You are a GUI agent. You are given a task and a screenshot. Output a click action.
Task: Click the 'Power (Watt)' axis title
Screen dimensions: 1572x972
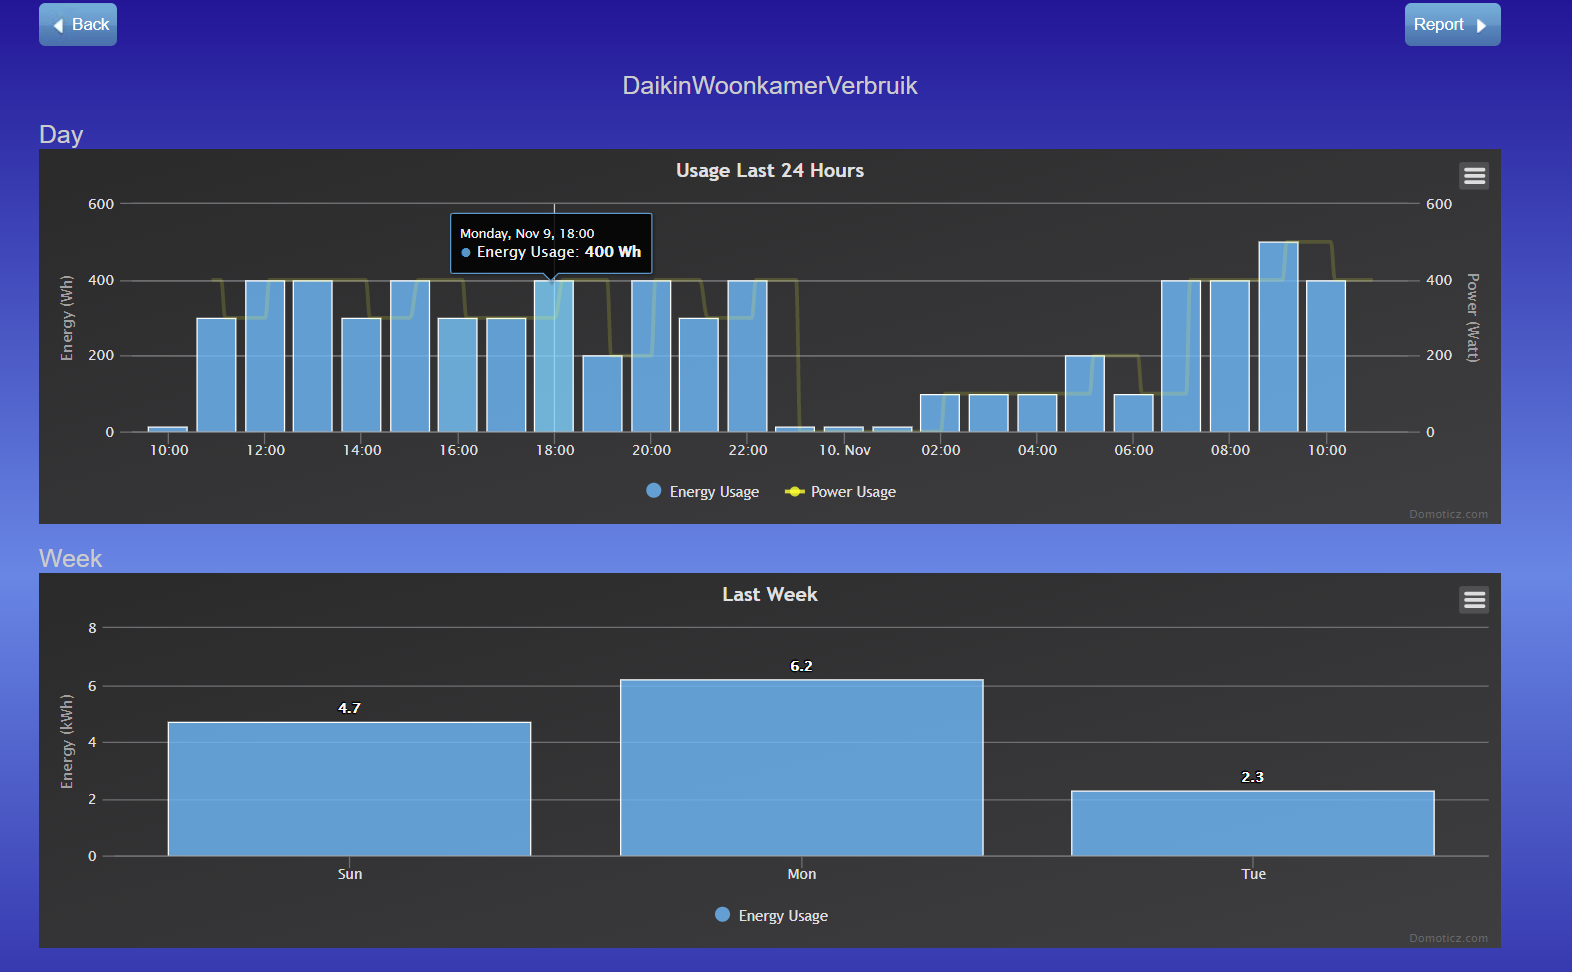(x=1472, y=317)
